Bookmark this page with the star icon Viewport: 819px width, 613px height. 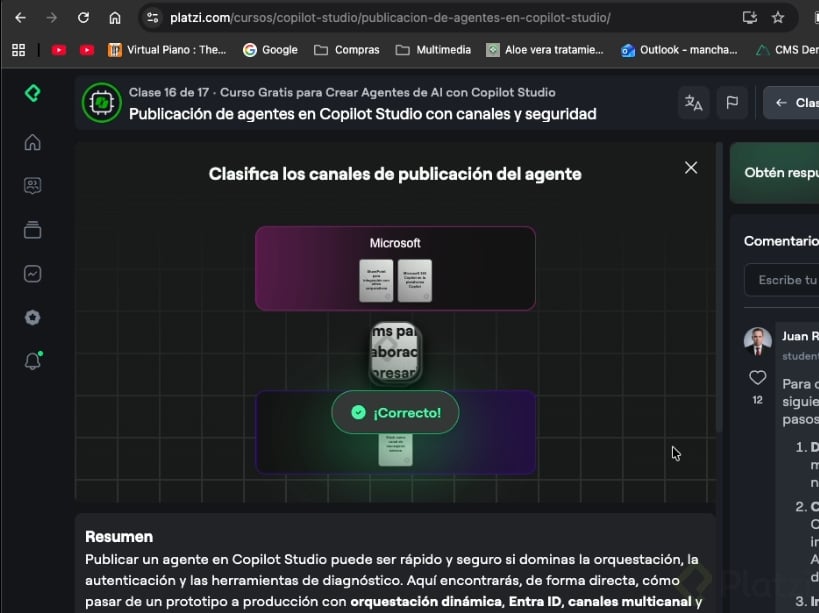(x=778, y=18)
